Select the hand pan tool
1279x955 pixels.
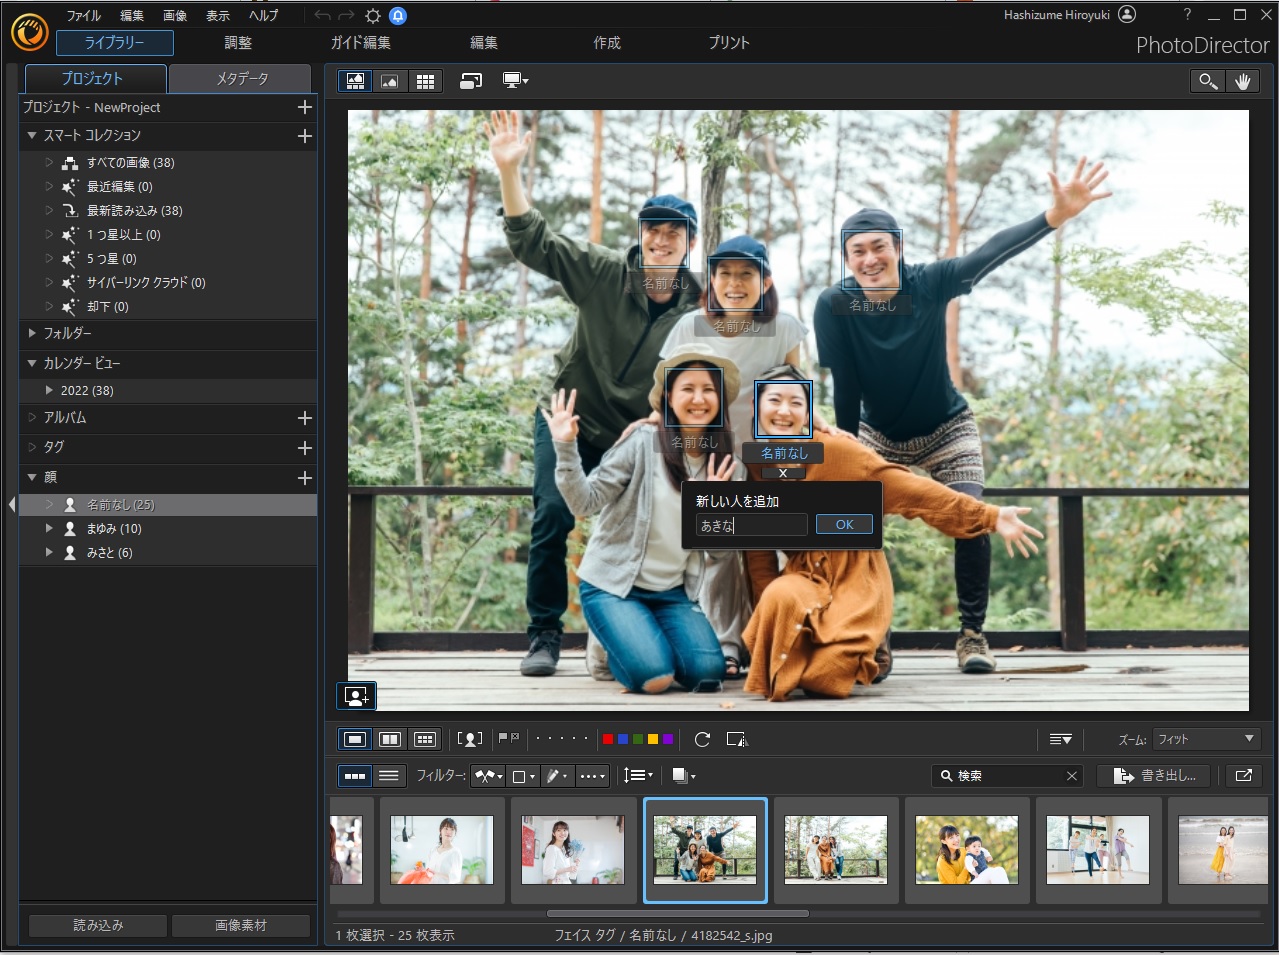click(x=1242, y=82)
